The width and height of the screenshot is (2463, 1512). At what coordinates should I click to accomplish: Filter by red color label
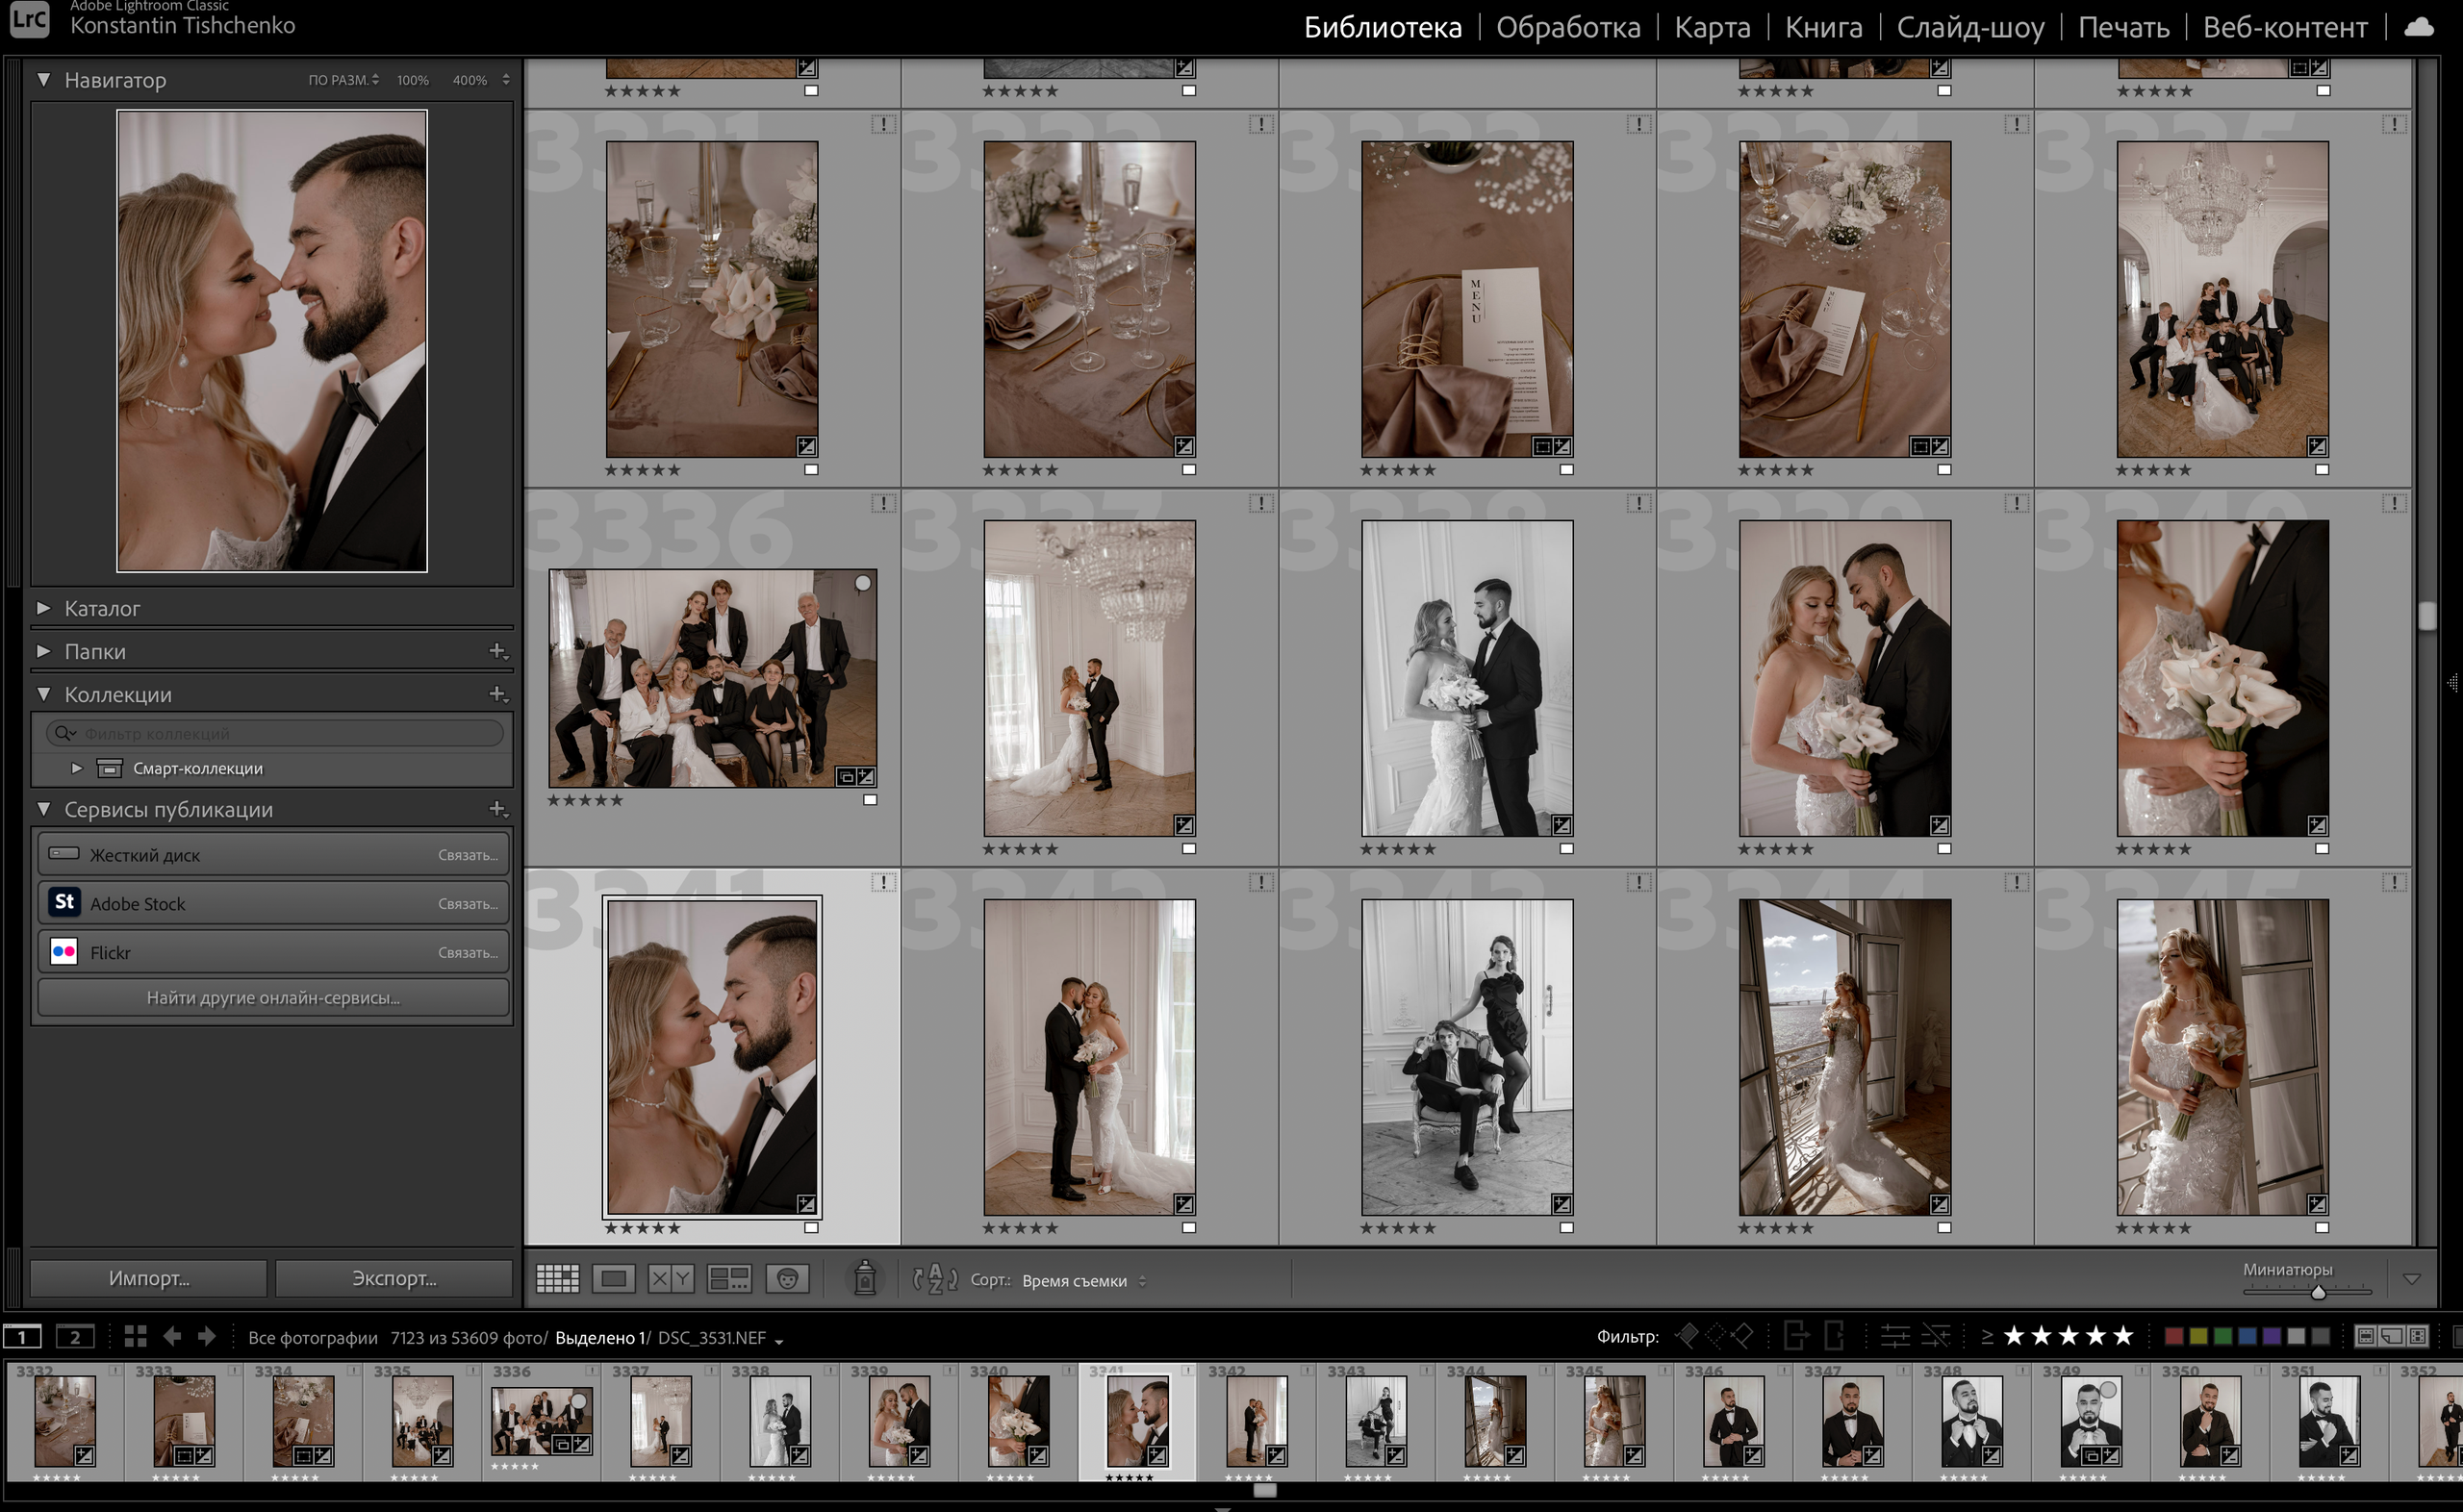point(2173,1336)
